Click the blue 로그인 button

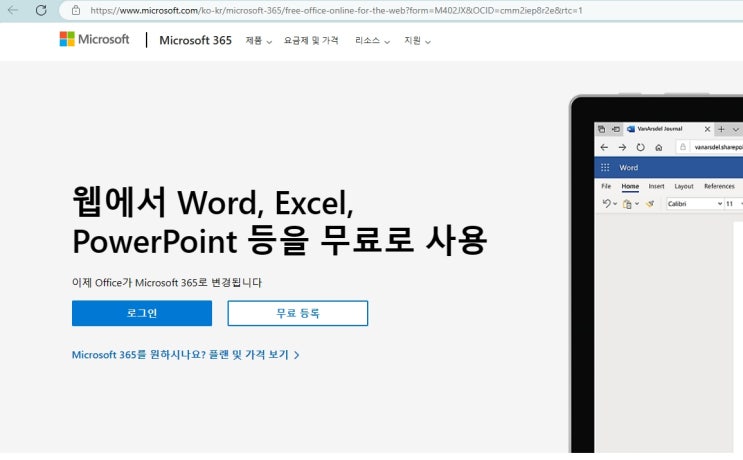click(x=142, y=313)
